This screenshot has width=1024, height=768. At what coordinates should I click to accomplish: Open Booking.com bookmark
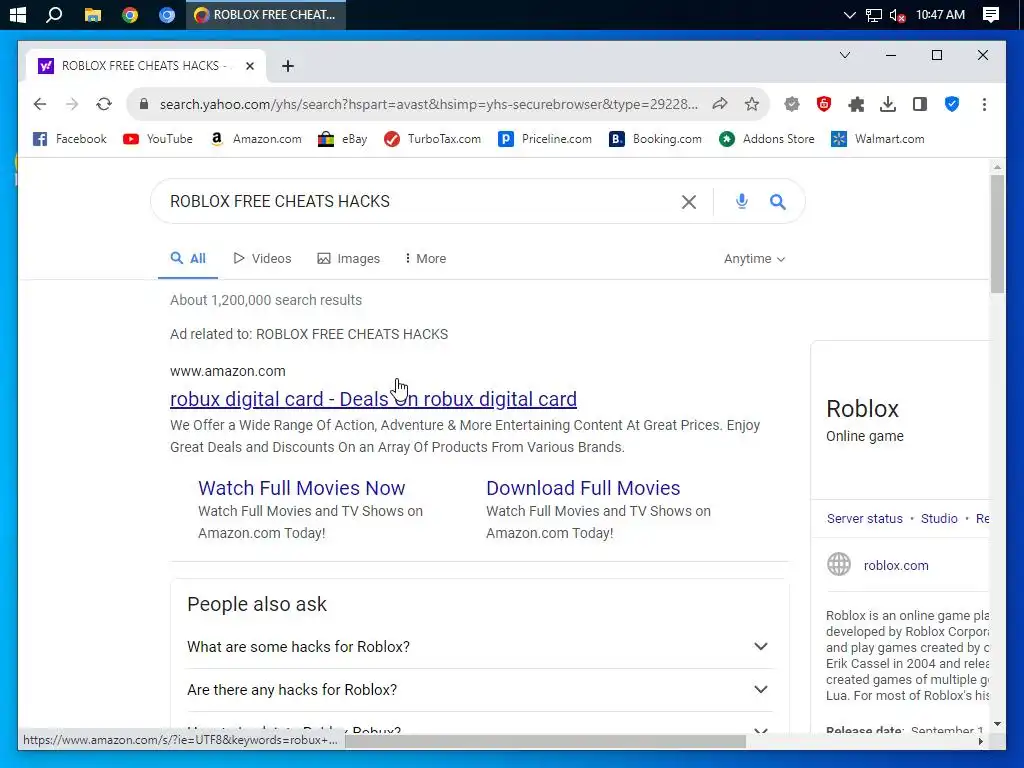click(655, 139)
